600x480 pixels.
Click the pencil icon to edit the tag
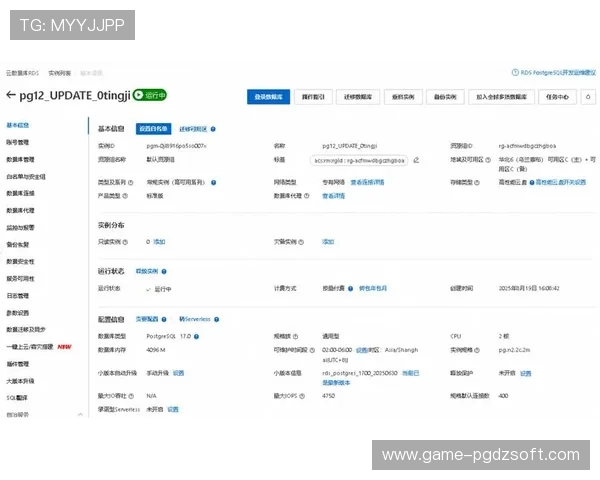click(416, 160)
